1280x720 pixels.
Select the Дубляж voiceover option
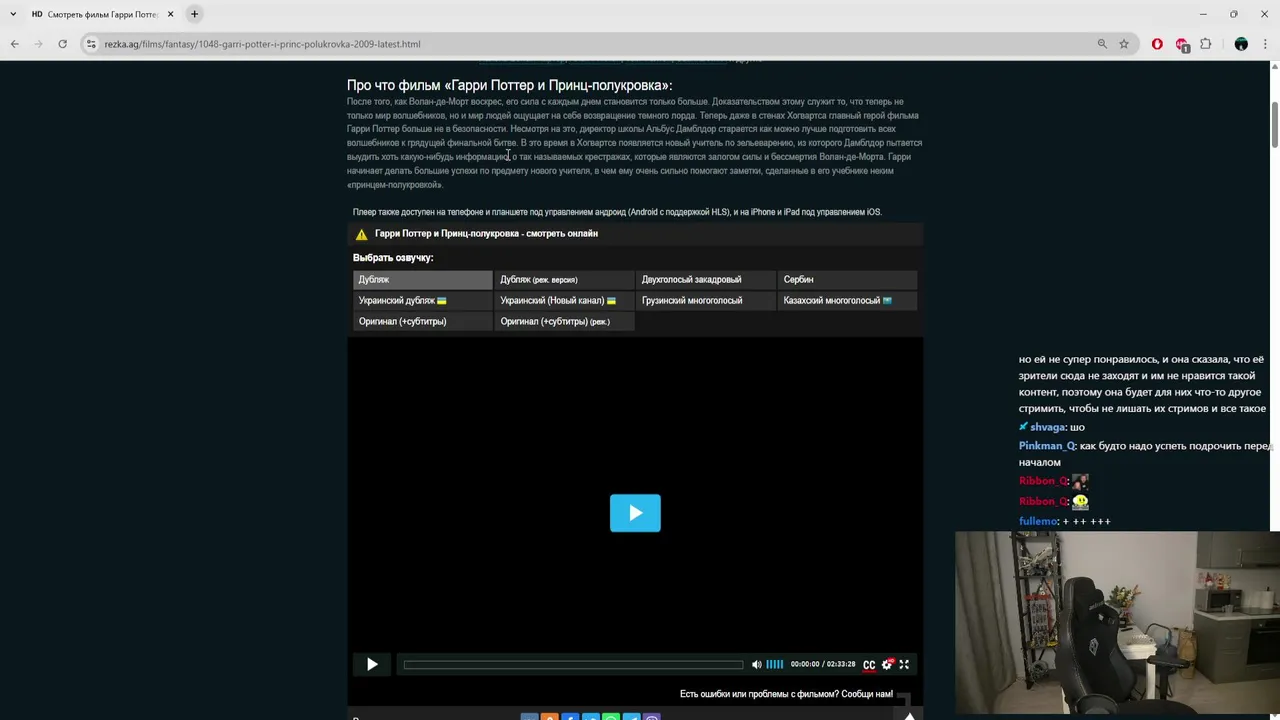pos(423,280)
